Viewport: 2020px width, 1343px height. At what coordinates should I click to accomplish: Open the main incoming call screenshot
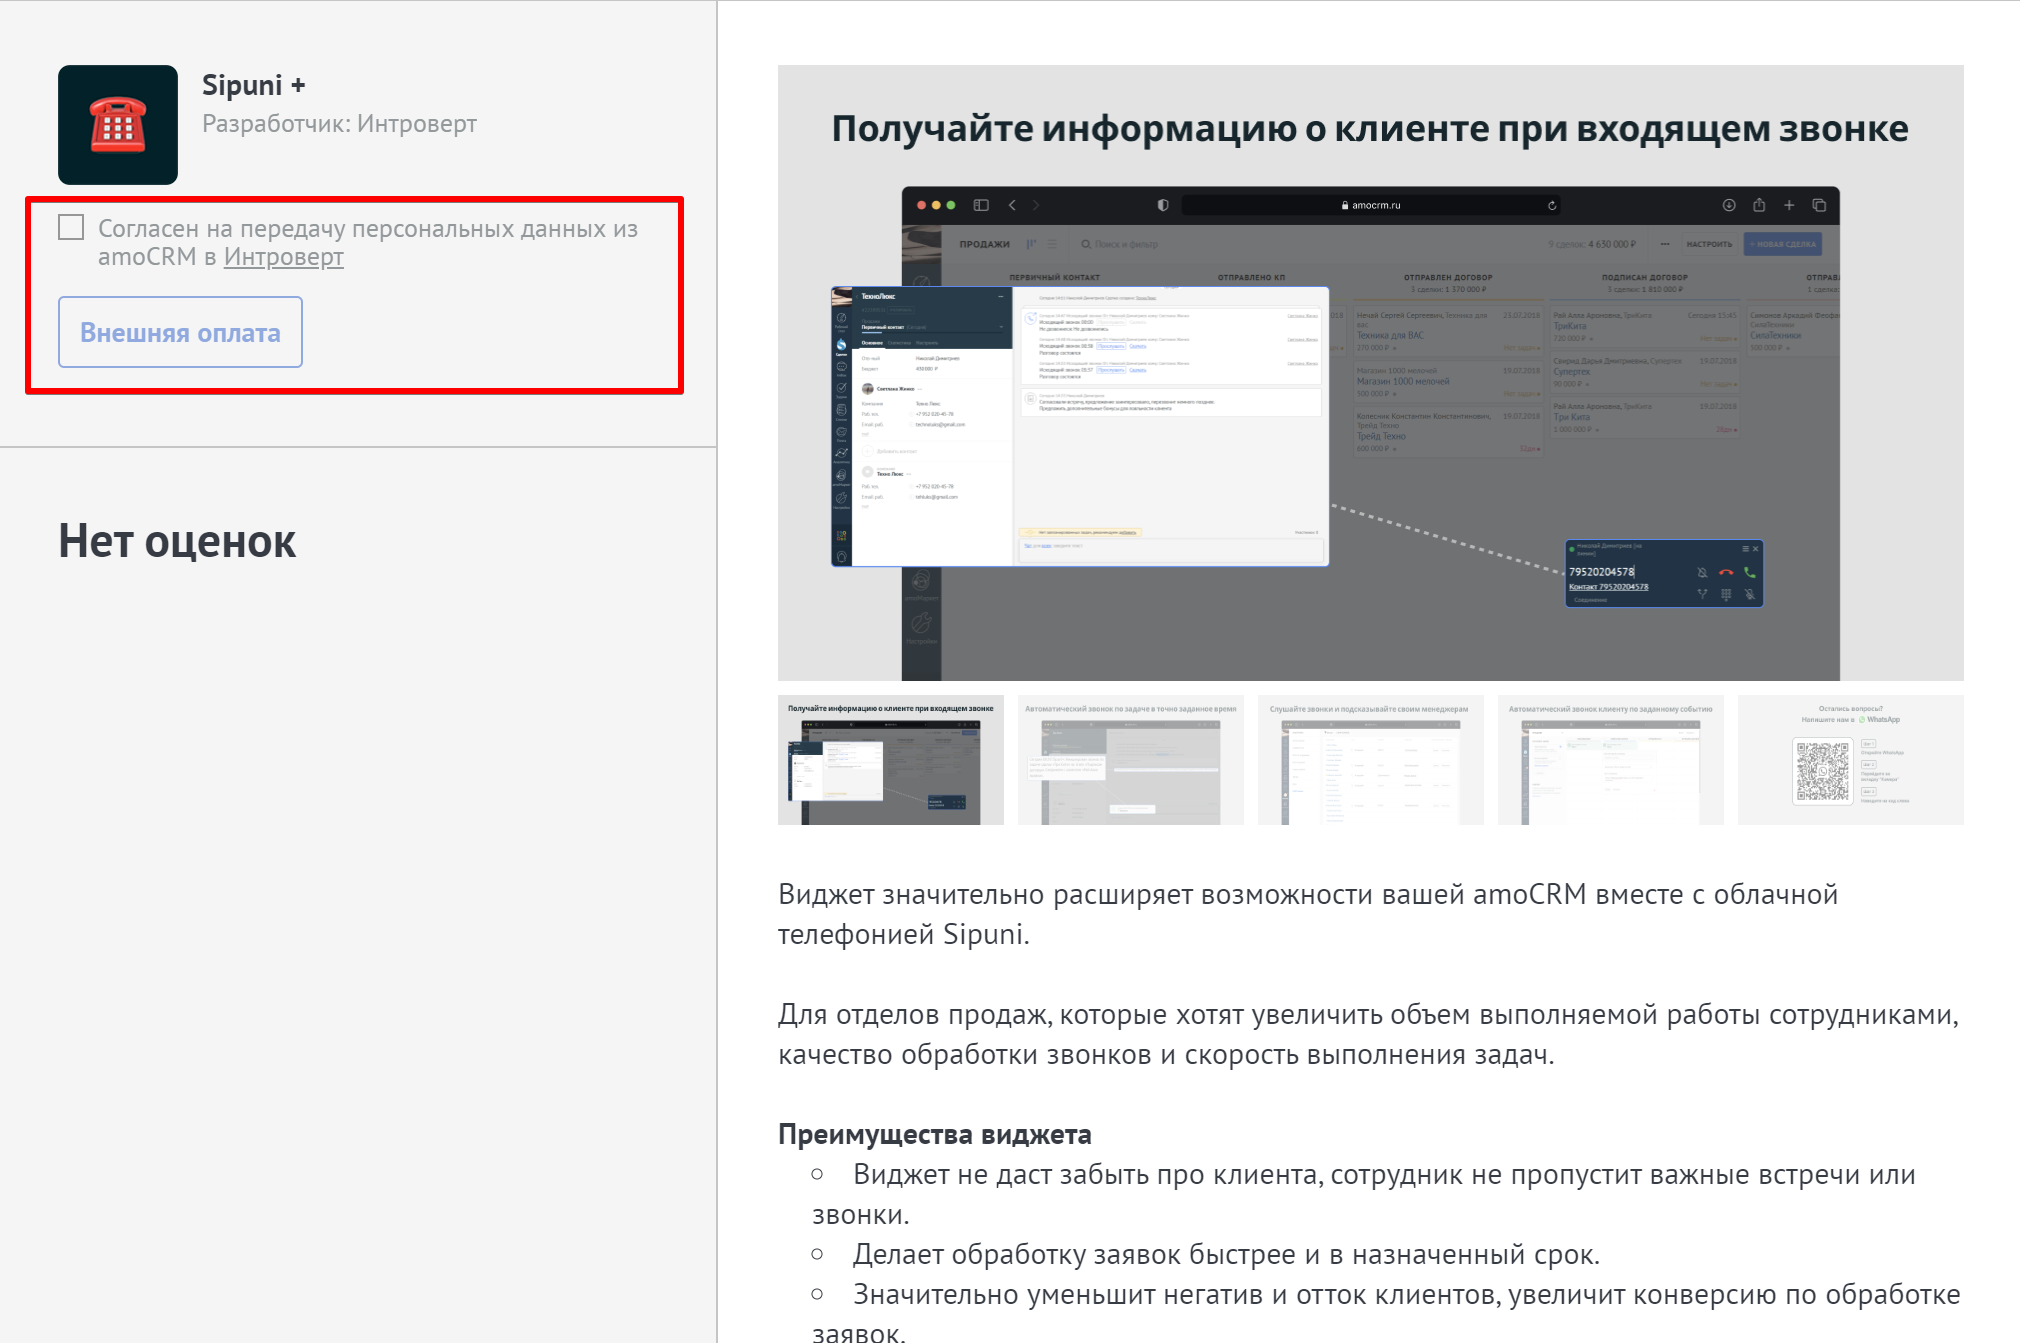point(1370,373)
